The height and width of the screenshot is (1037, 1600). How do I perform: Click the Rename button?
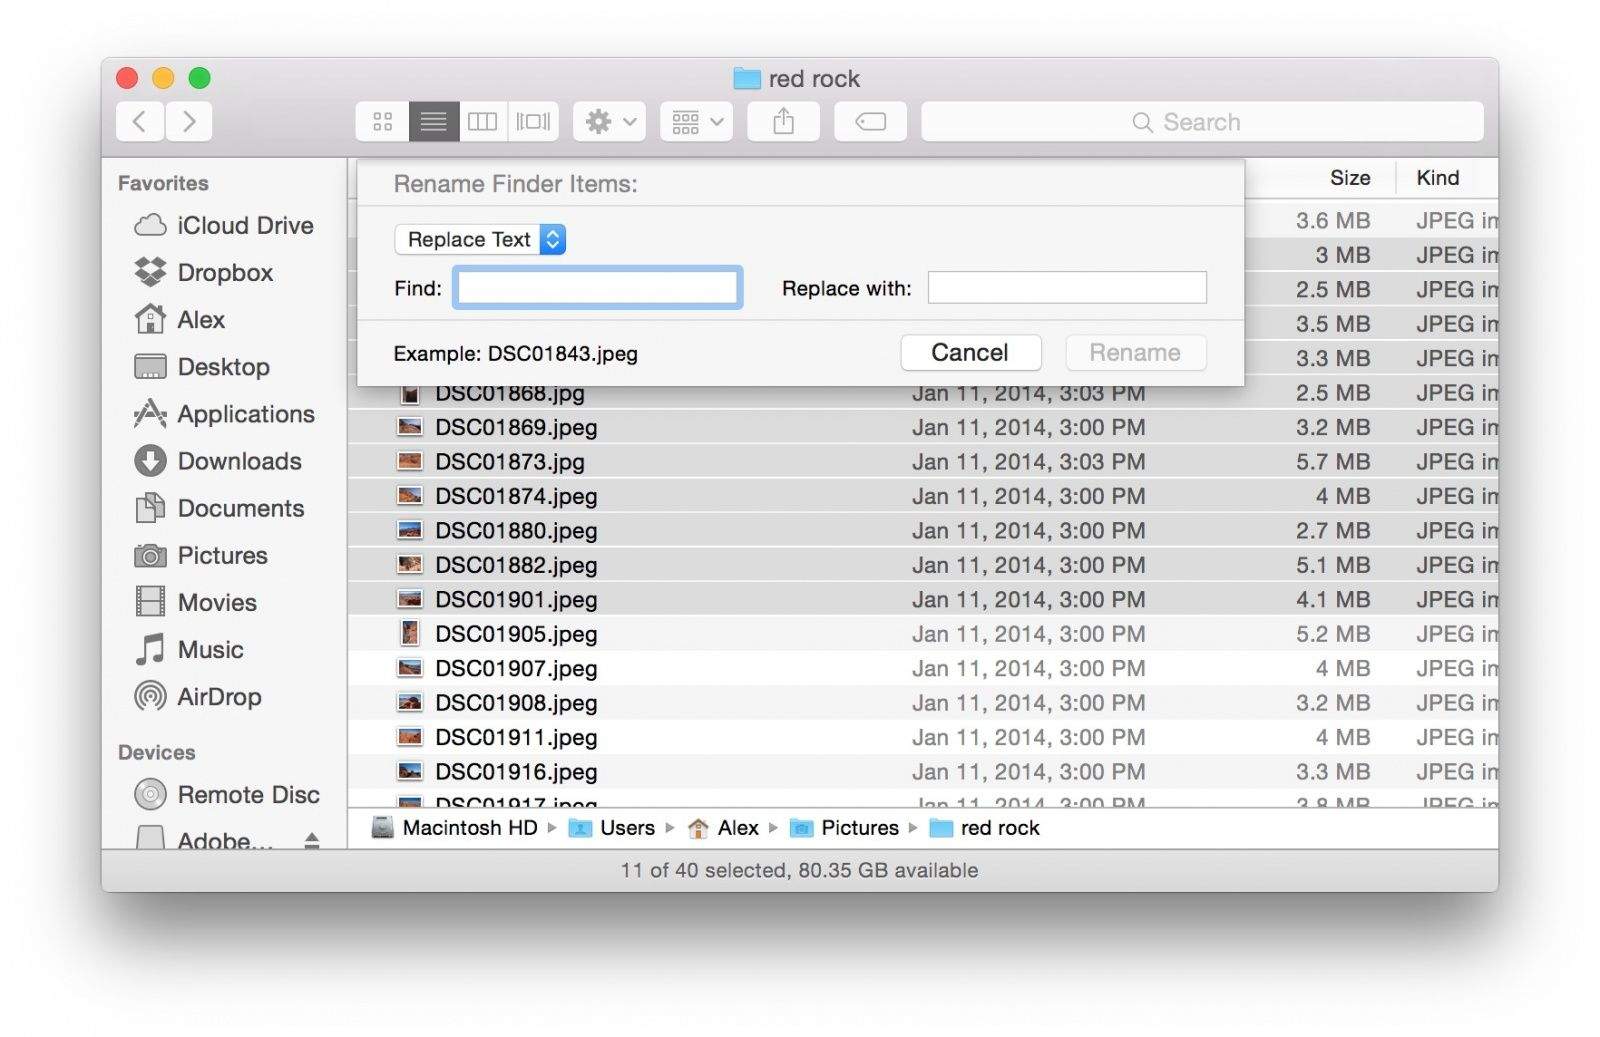click(1135, 353)
